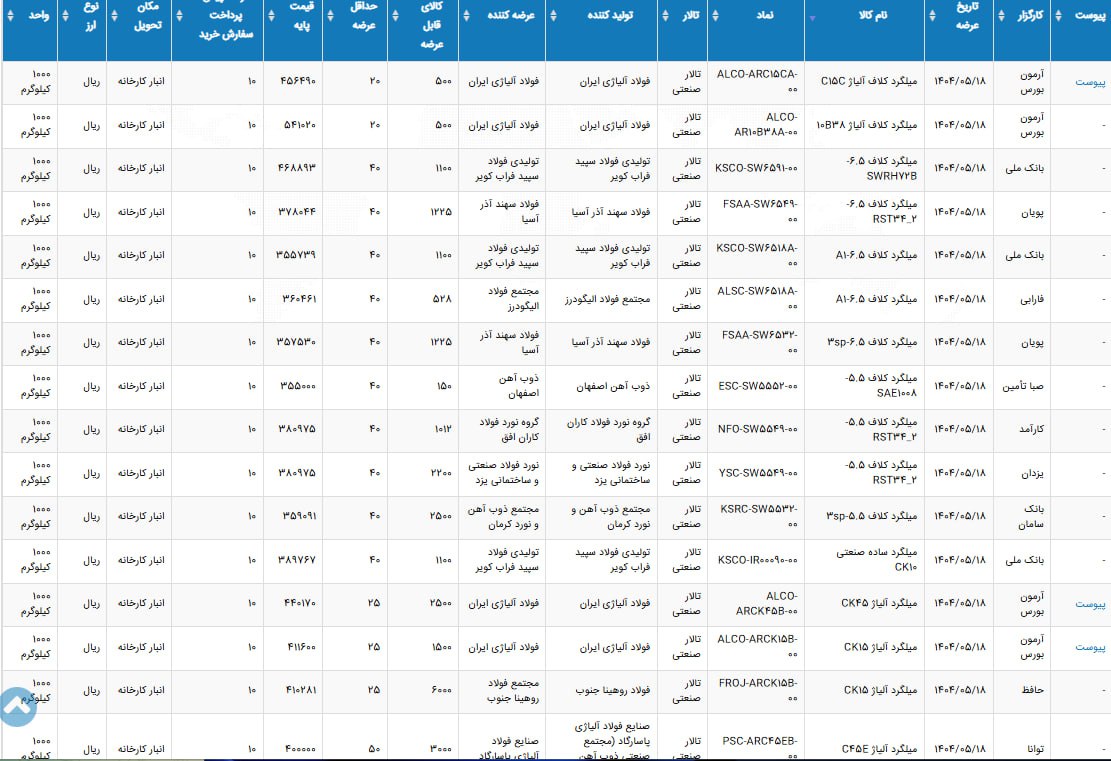Viewport: 1111px width, 761px height.
Task: Open پیوست link in ALCO-ARC15CA row
Action: 1090,82
